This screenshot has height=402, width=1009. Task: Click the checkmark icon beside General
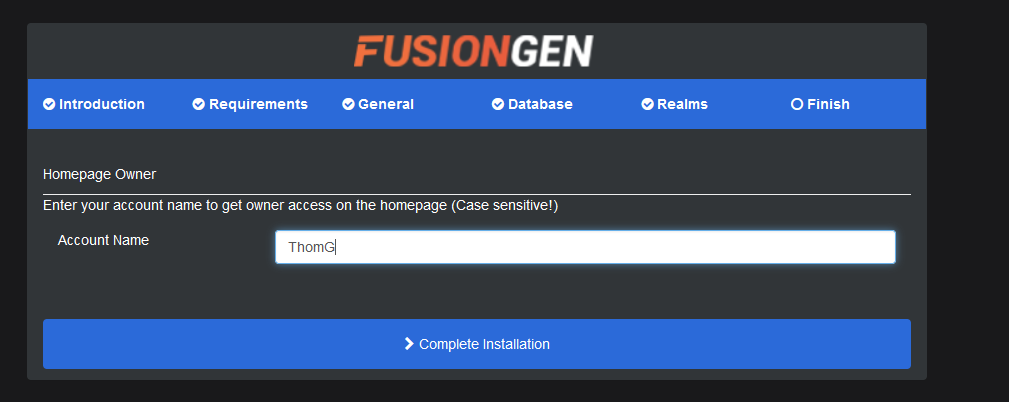coord(348,104)
